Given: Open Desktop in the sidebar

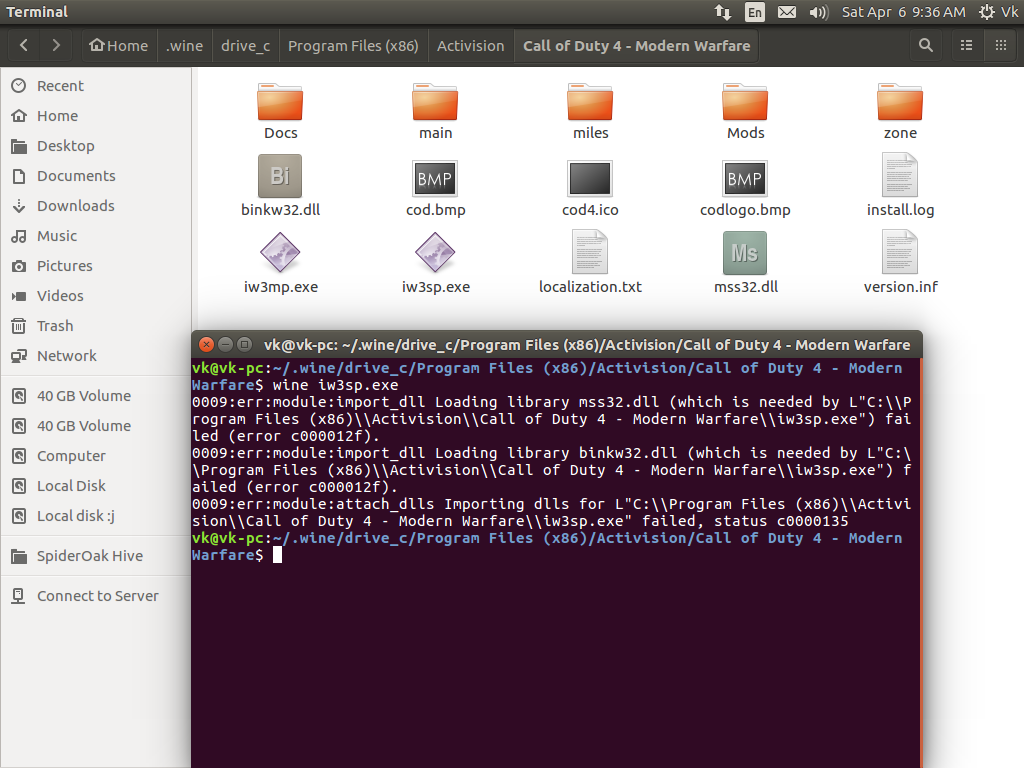Looking at the screenshot, I should pos(96,146).
